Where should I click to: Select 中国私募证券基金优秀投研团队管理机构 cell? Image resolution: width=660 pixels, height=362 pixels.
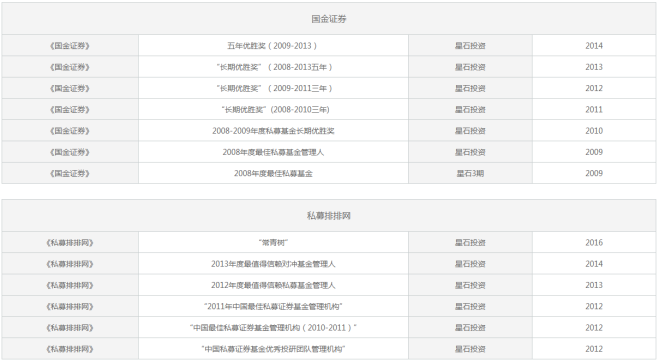pos(273,349)
